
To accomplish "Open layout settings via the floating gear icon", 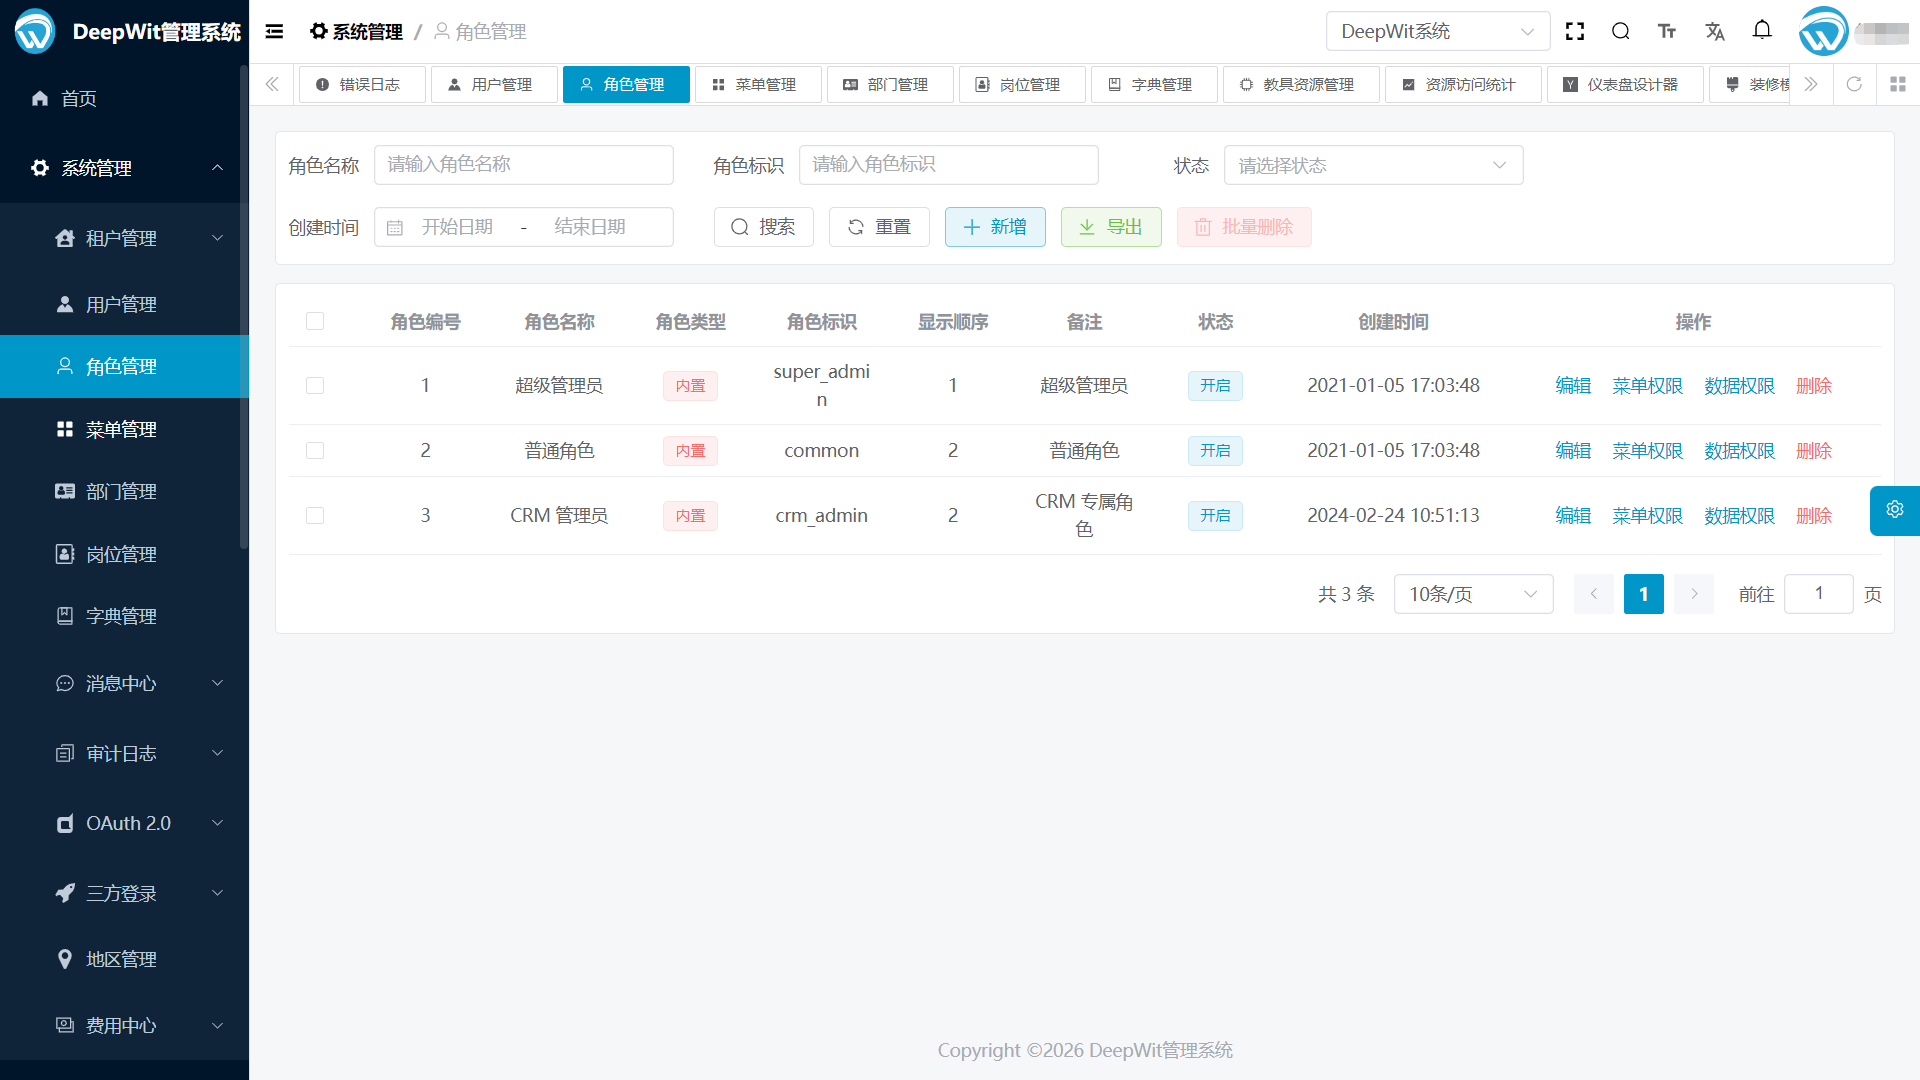I will [x=1894, y=510].
